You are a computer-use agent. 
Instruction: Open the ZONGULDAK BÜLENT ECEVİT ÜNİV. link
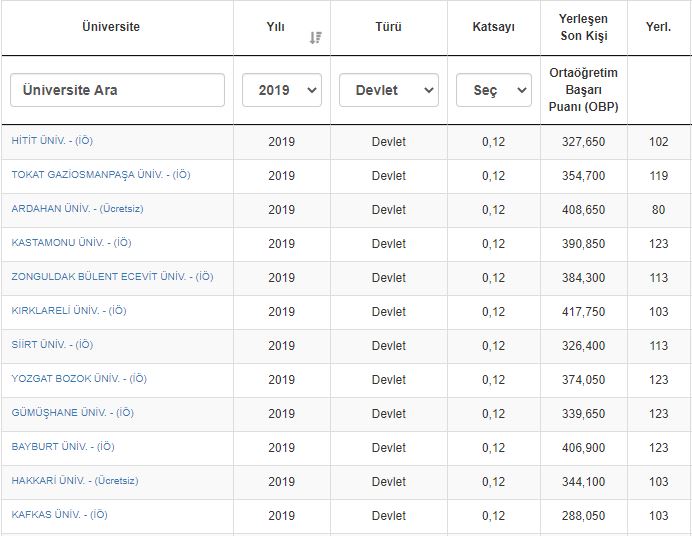pyautogui.click(x=112, y=277)
